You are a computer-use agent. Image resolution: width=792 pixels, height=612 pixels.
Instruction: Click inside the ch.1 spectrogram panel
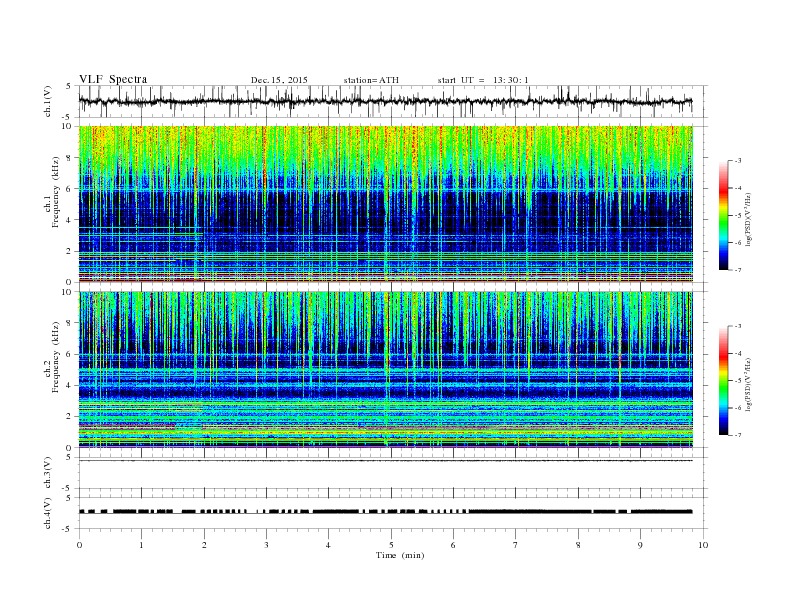pyautogui.click(x=385, y=204)
